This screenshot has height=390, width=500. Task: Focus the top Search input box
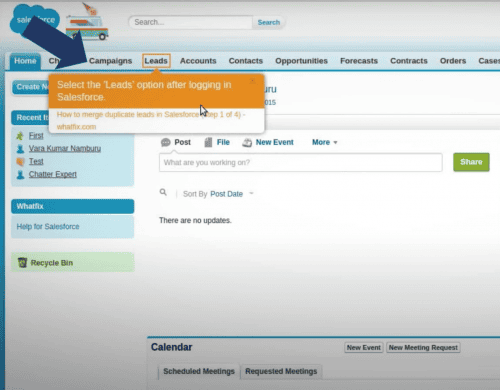[x=190, y=22]
